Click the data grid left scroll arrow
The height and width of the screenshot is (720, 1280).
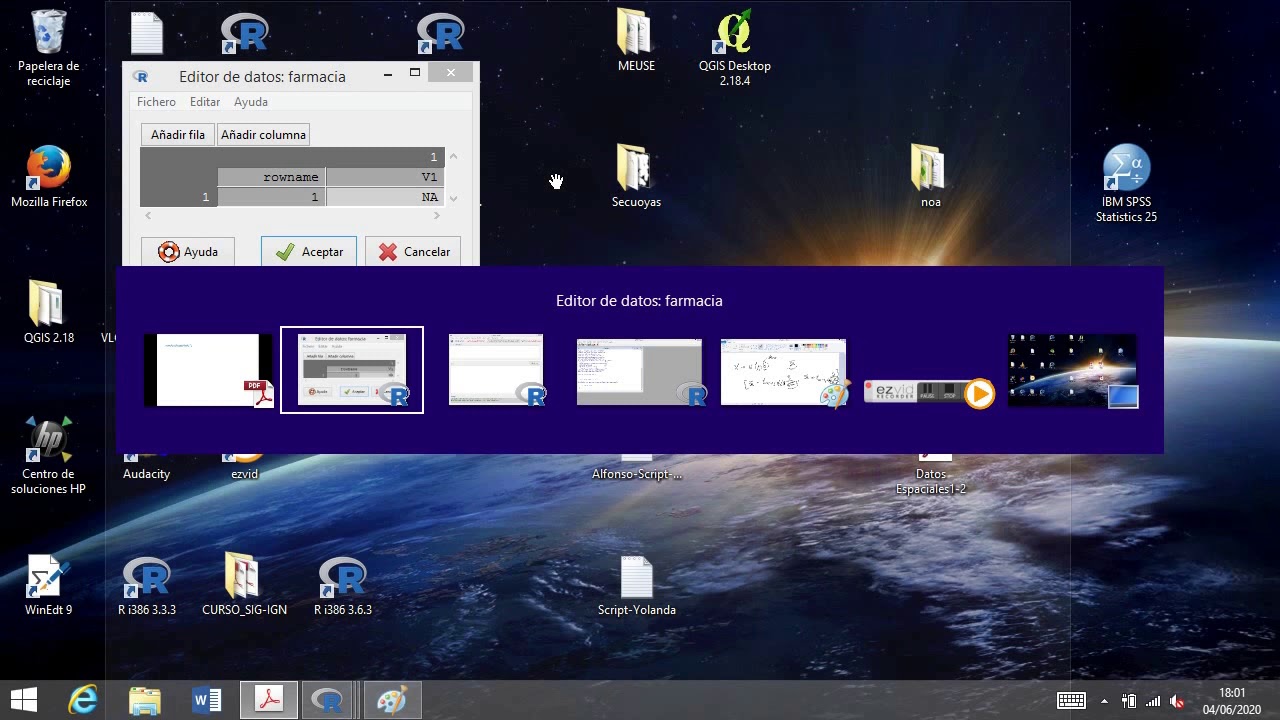[148, 215]
